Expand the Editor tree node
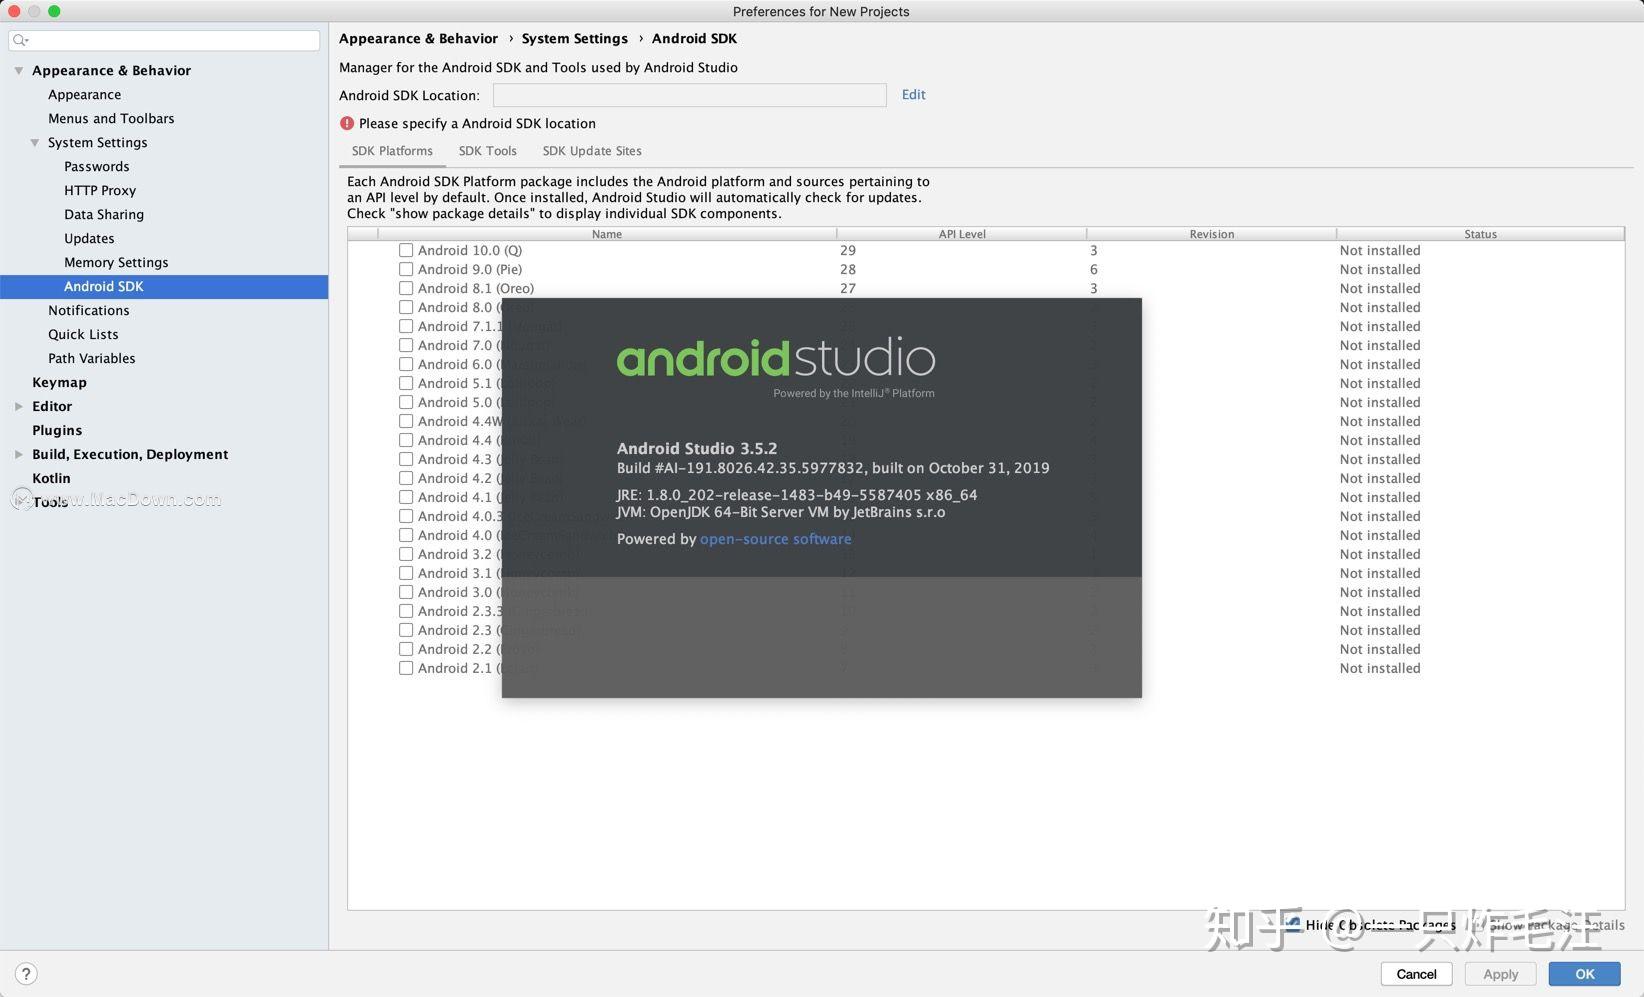 click(x=18, y=406)
